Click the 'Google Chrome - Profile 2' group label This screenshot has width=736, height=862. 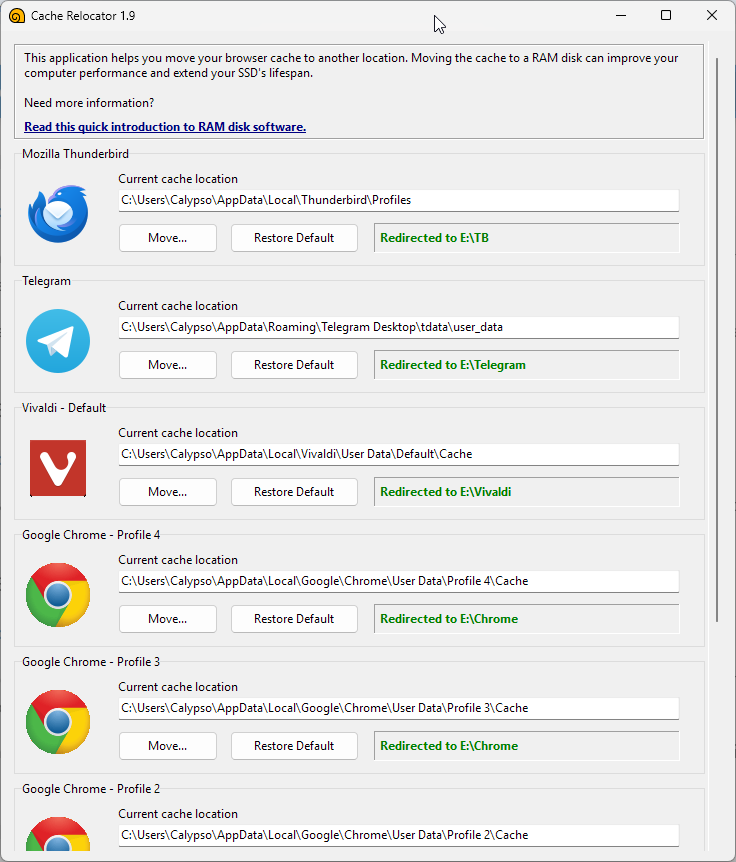(x=91, y=789)
